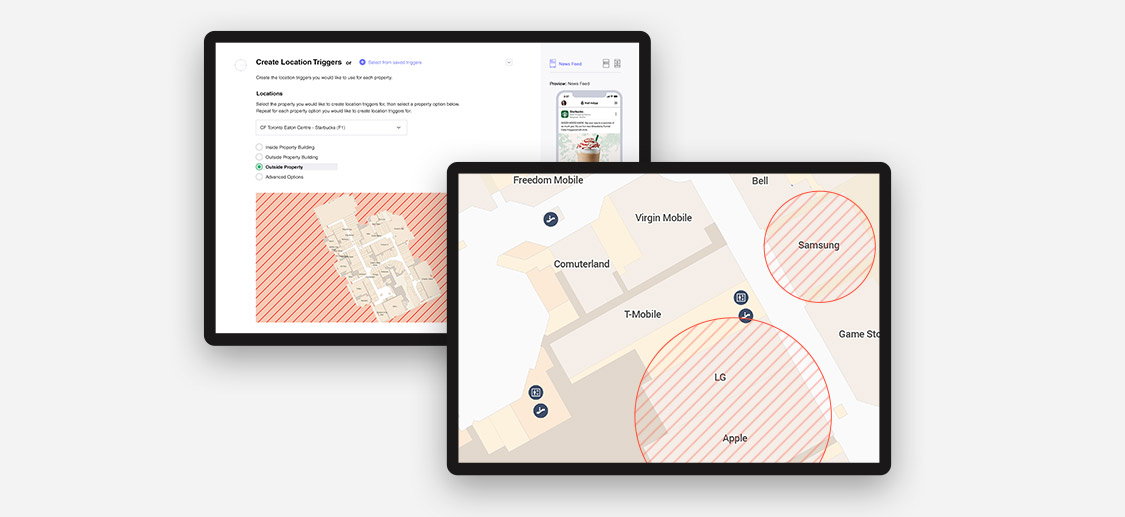Open the CF Toronto Eaton Centre property dropdown

331,128
